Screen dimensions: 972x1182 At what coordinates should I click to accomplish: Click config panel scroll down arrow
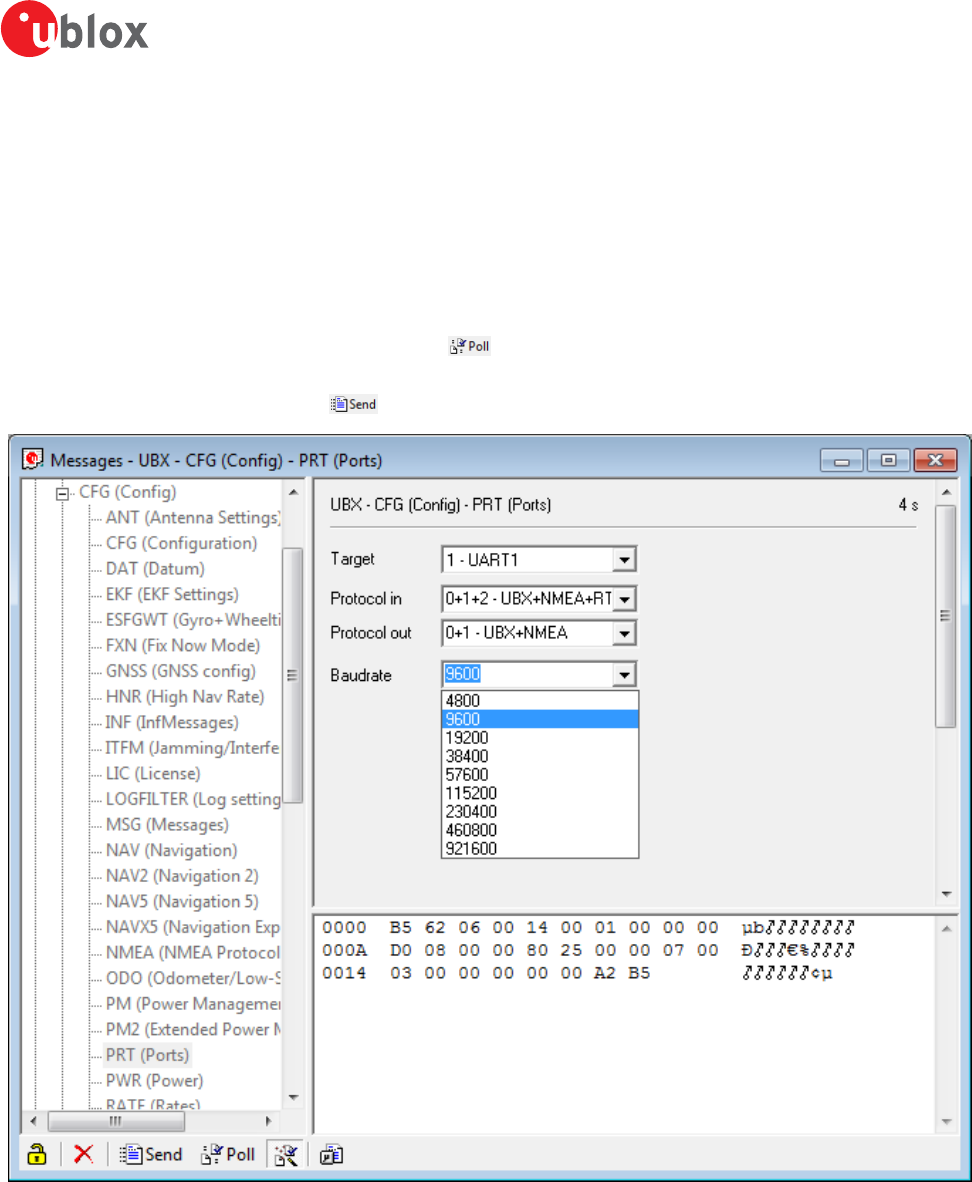pos(946,894)
